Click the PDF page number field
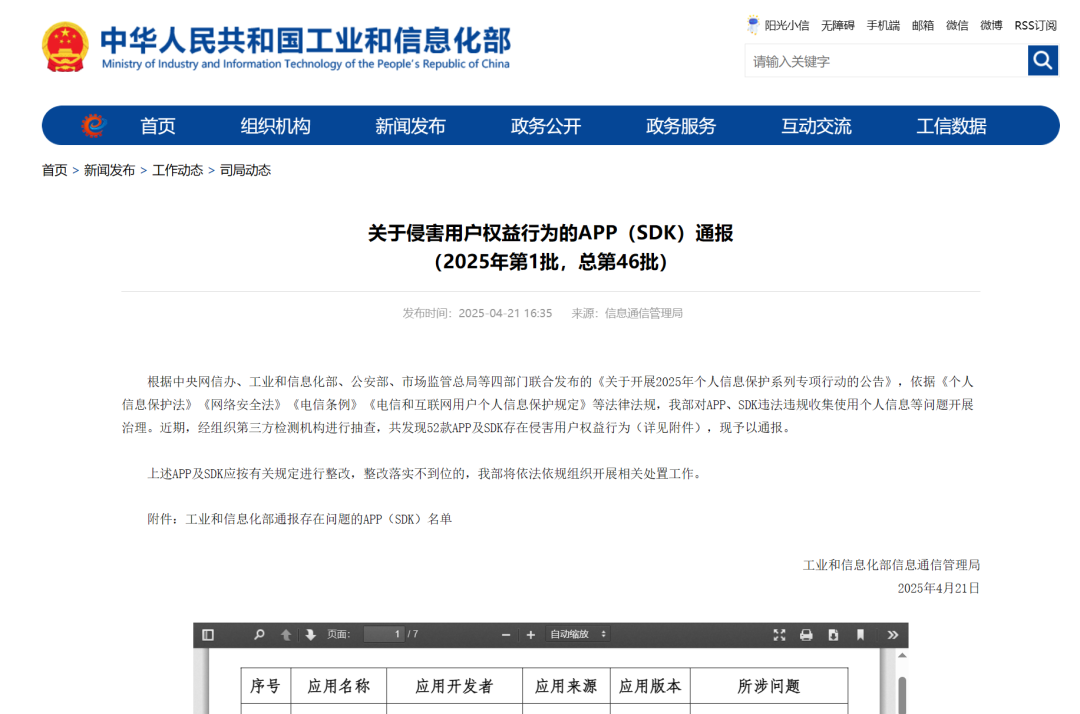Viewport: 1080px width, 714px height. pyautogui.click(x=384, y=634)
